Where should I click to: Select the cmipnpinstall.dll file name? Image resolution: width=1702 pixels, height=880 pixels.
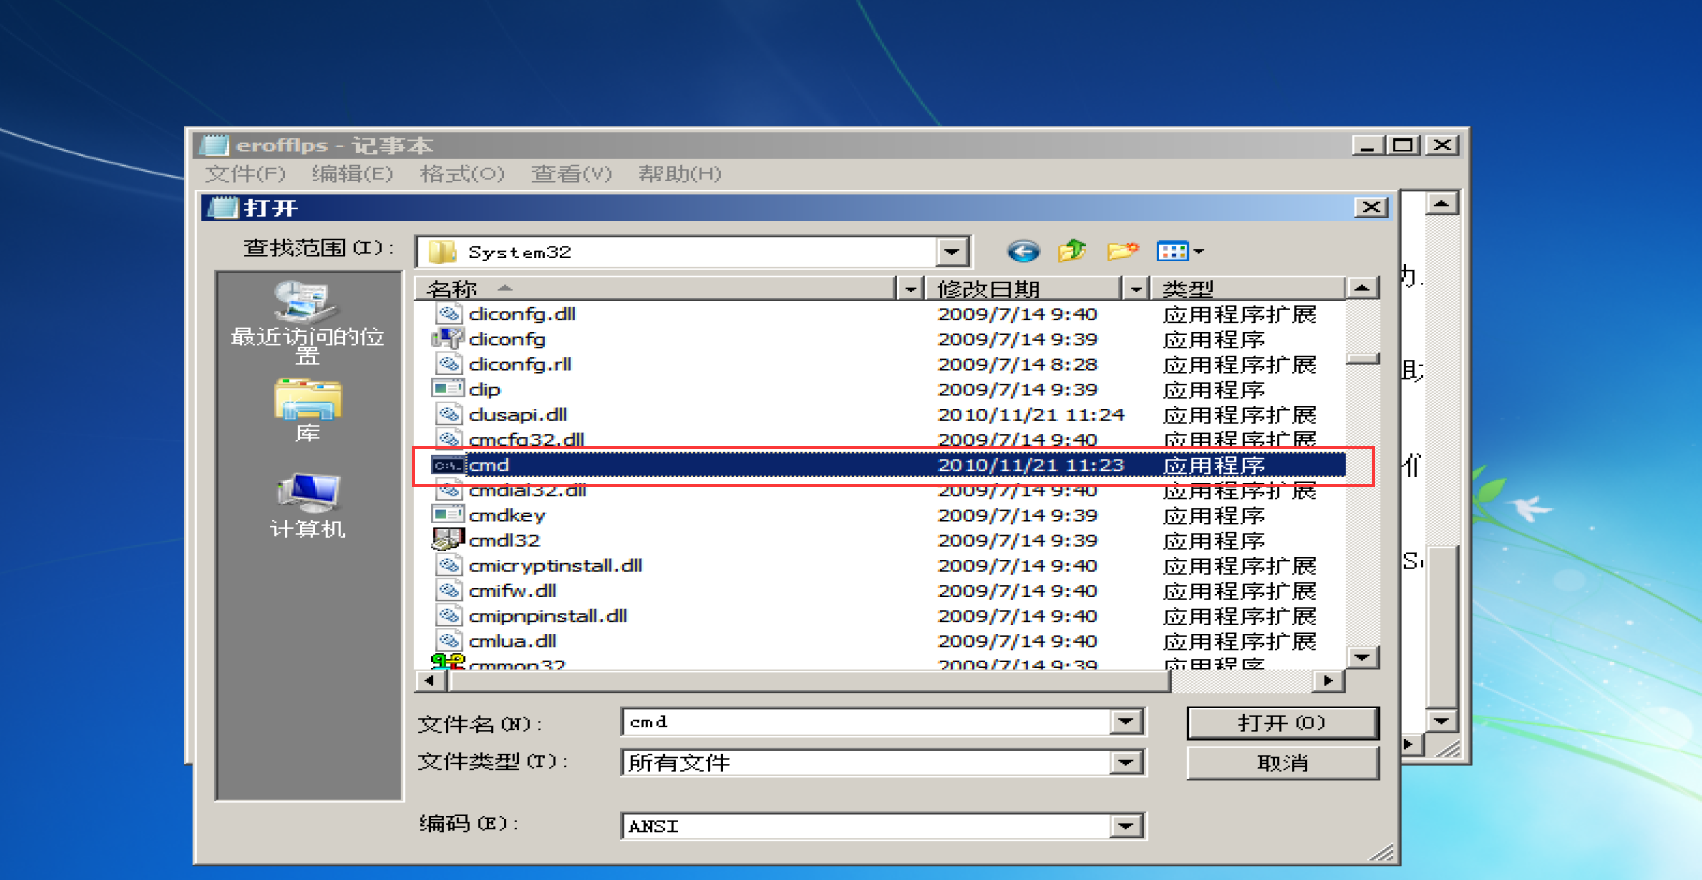548,615
